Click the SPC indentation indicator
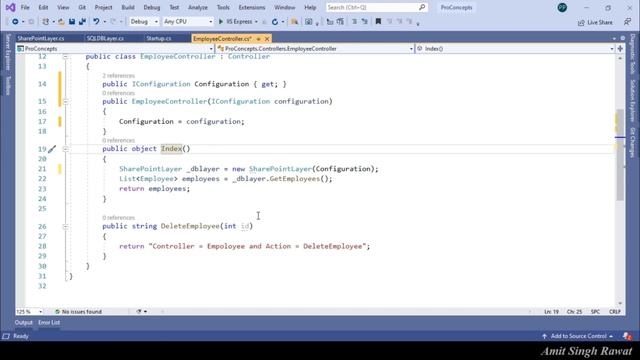Image resolution: width=640 pixels, height=360 pixels. (x=595, y=312)
